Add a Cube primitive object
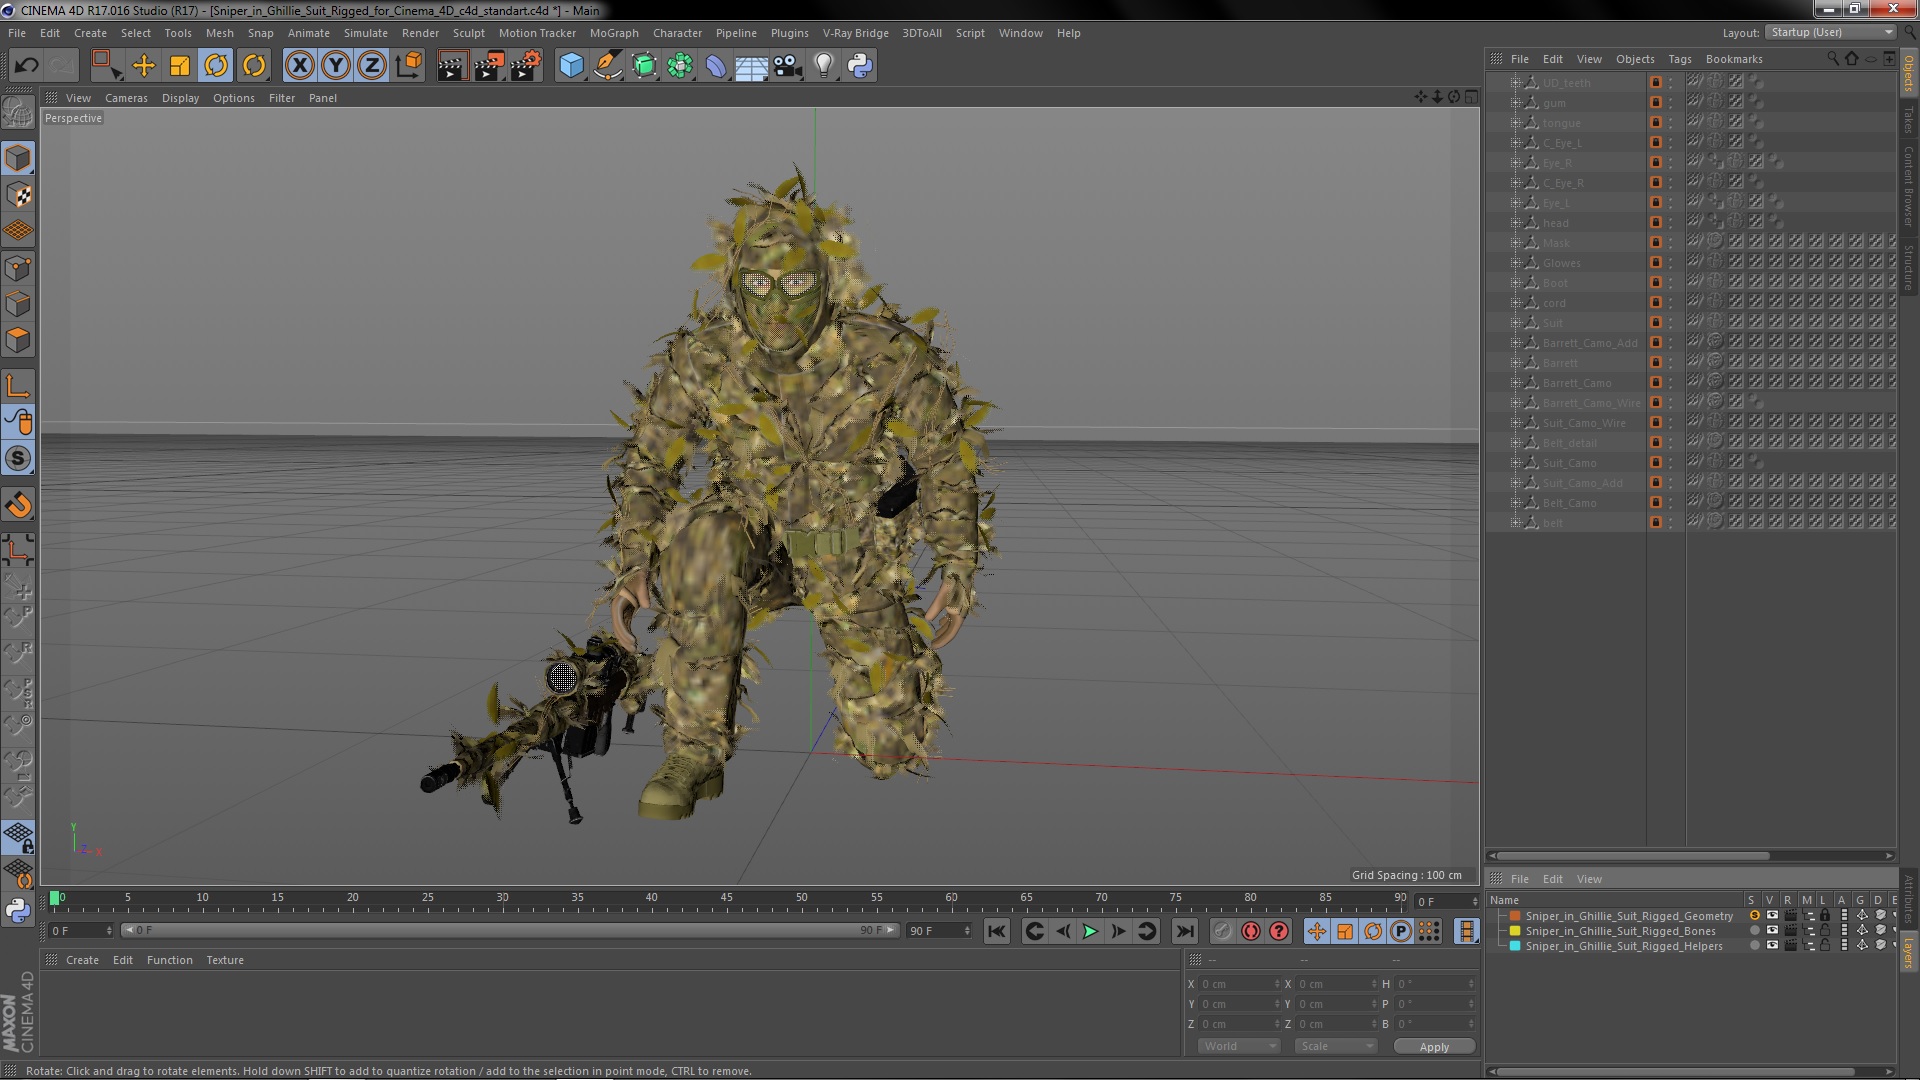 click(x=571, y=66)
